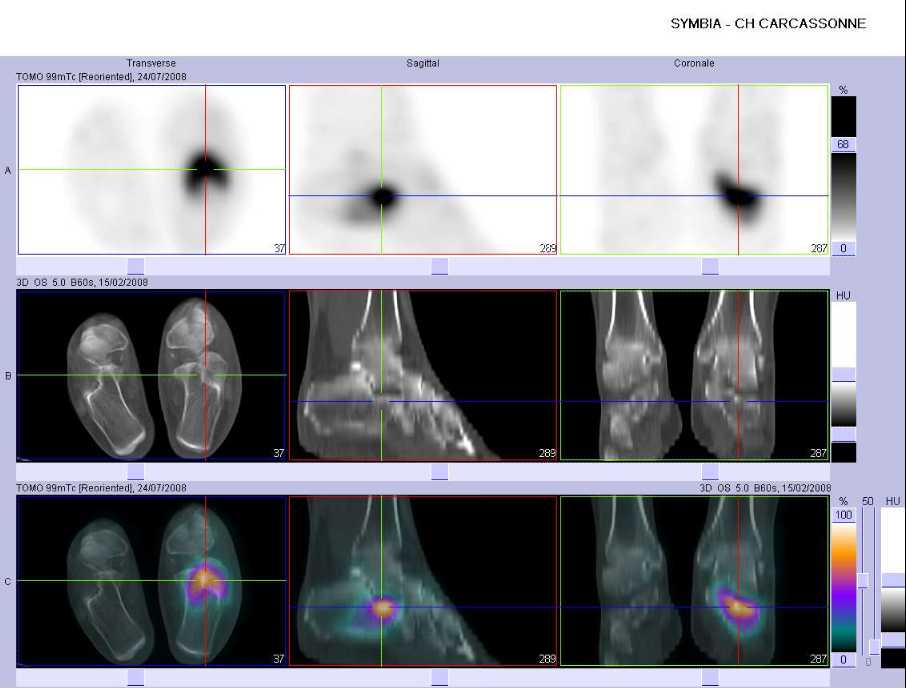Click the slice slider under the row A transverse SPECT image
This screenshot has height=688, width=906.
coord(136,266)
